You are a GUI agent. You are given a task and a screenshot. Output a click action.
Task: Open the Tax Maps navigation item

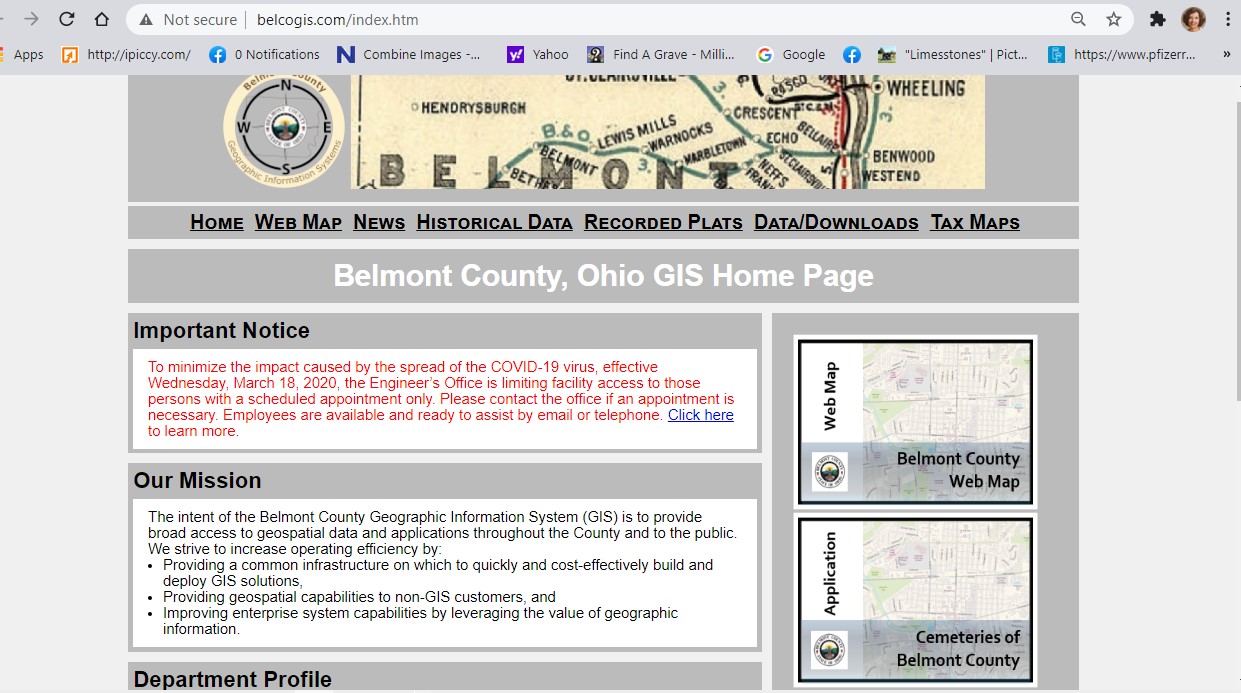tap(974, 222)
